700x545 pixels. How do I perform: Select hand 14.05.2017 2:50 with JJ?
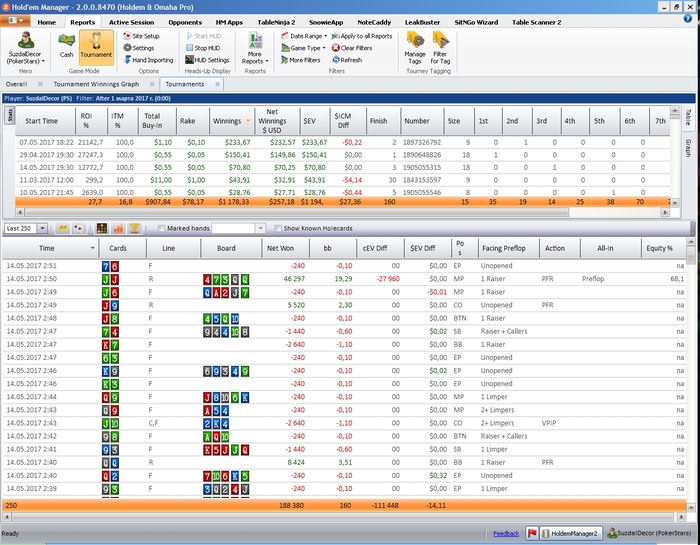344,279
